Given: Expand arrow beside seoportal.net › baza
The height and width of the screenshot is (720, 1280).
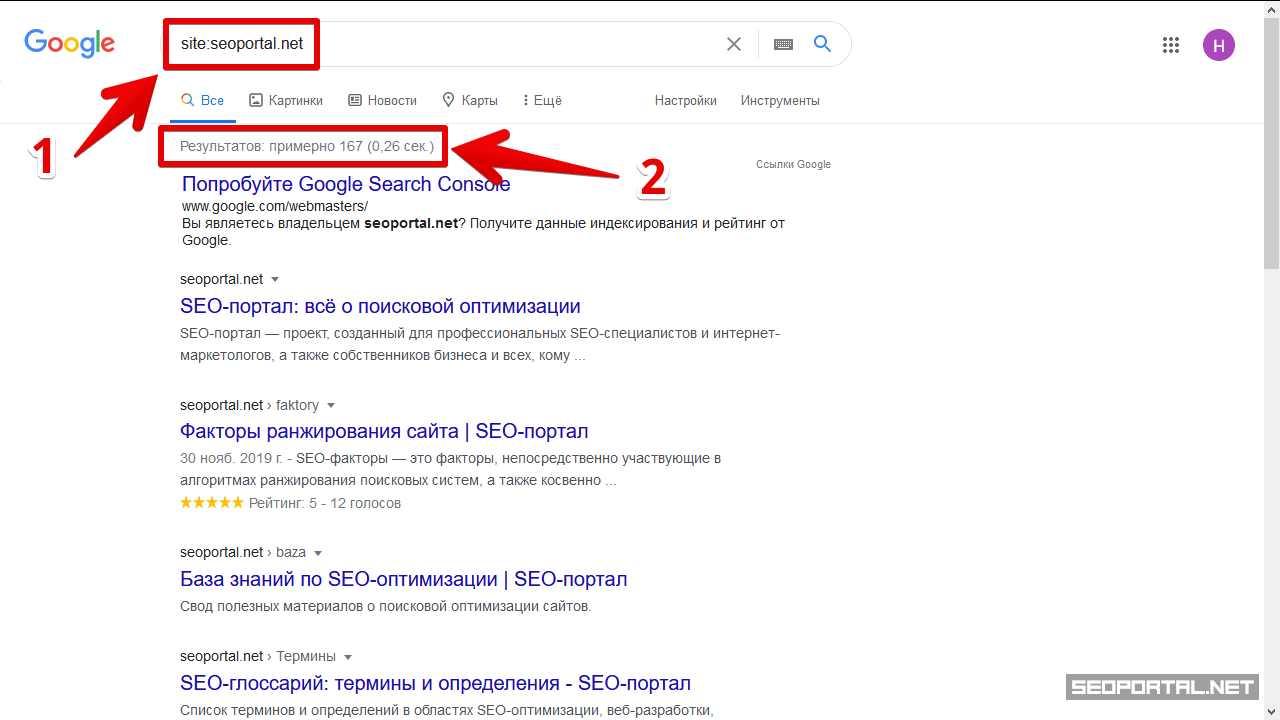Looking at the screenshot, I should [x=318, y=553].
